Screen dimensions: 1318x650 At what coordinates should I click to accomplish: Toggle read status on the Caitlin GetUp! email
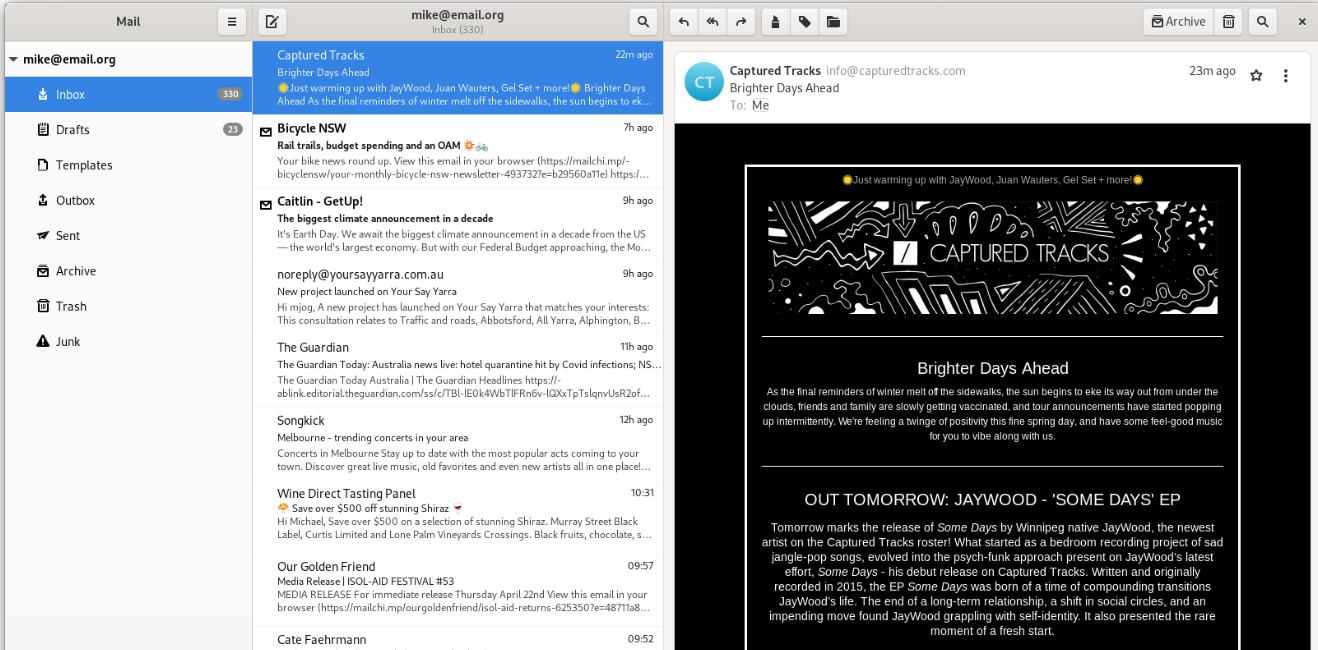click(x=265, y=204)
